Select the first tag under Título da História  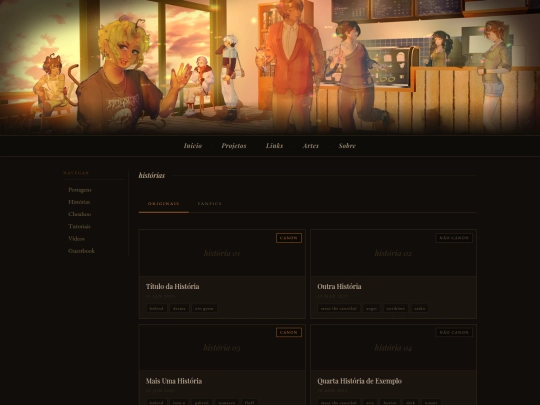coord(157,308)
